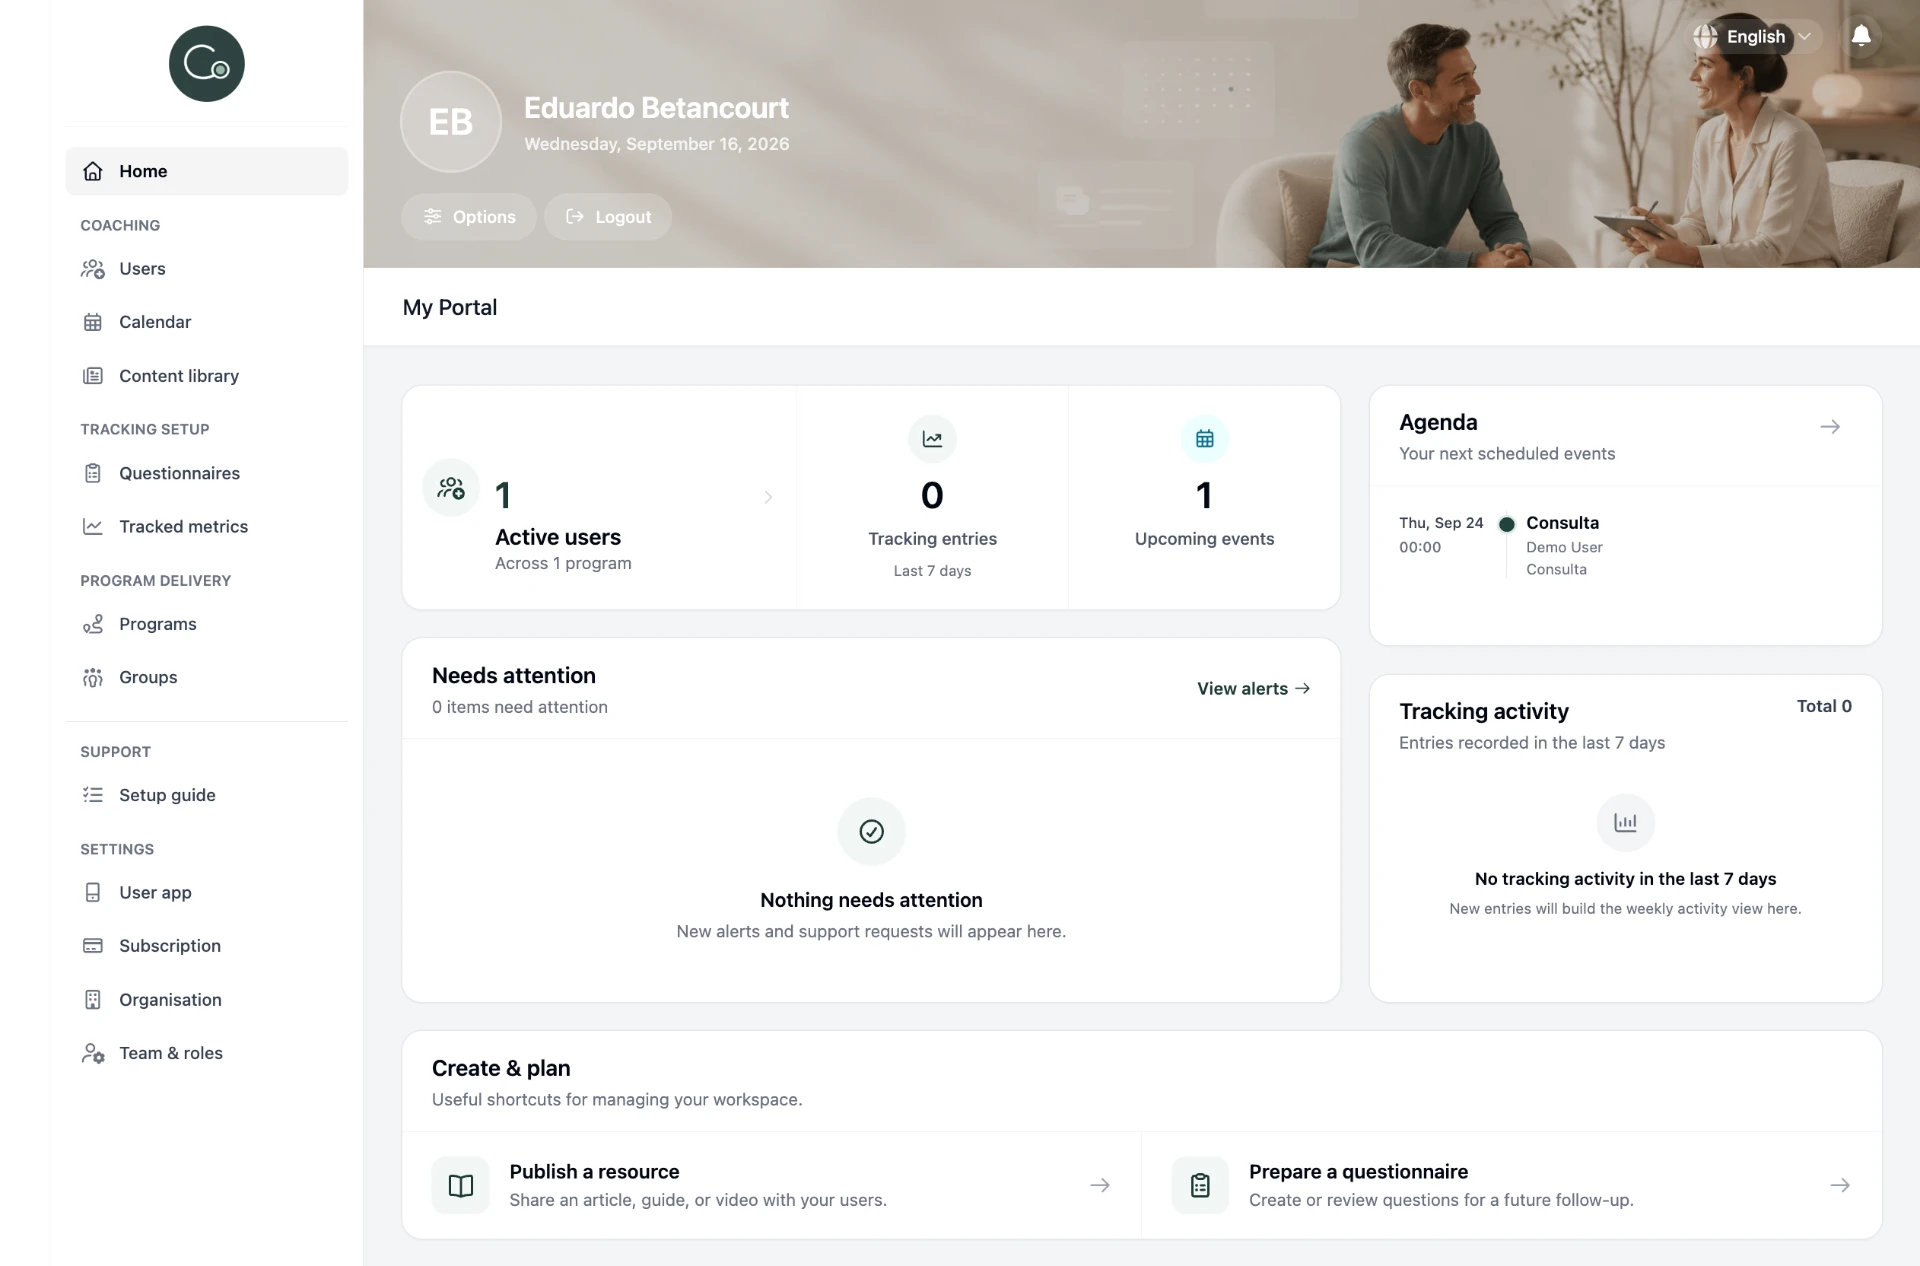Image resolution: width=1920 pixels, height=1266 pixels.
Task: Click the upcoming events calendar icon
Action: tap(1204, 439)
